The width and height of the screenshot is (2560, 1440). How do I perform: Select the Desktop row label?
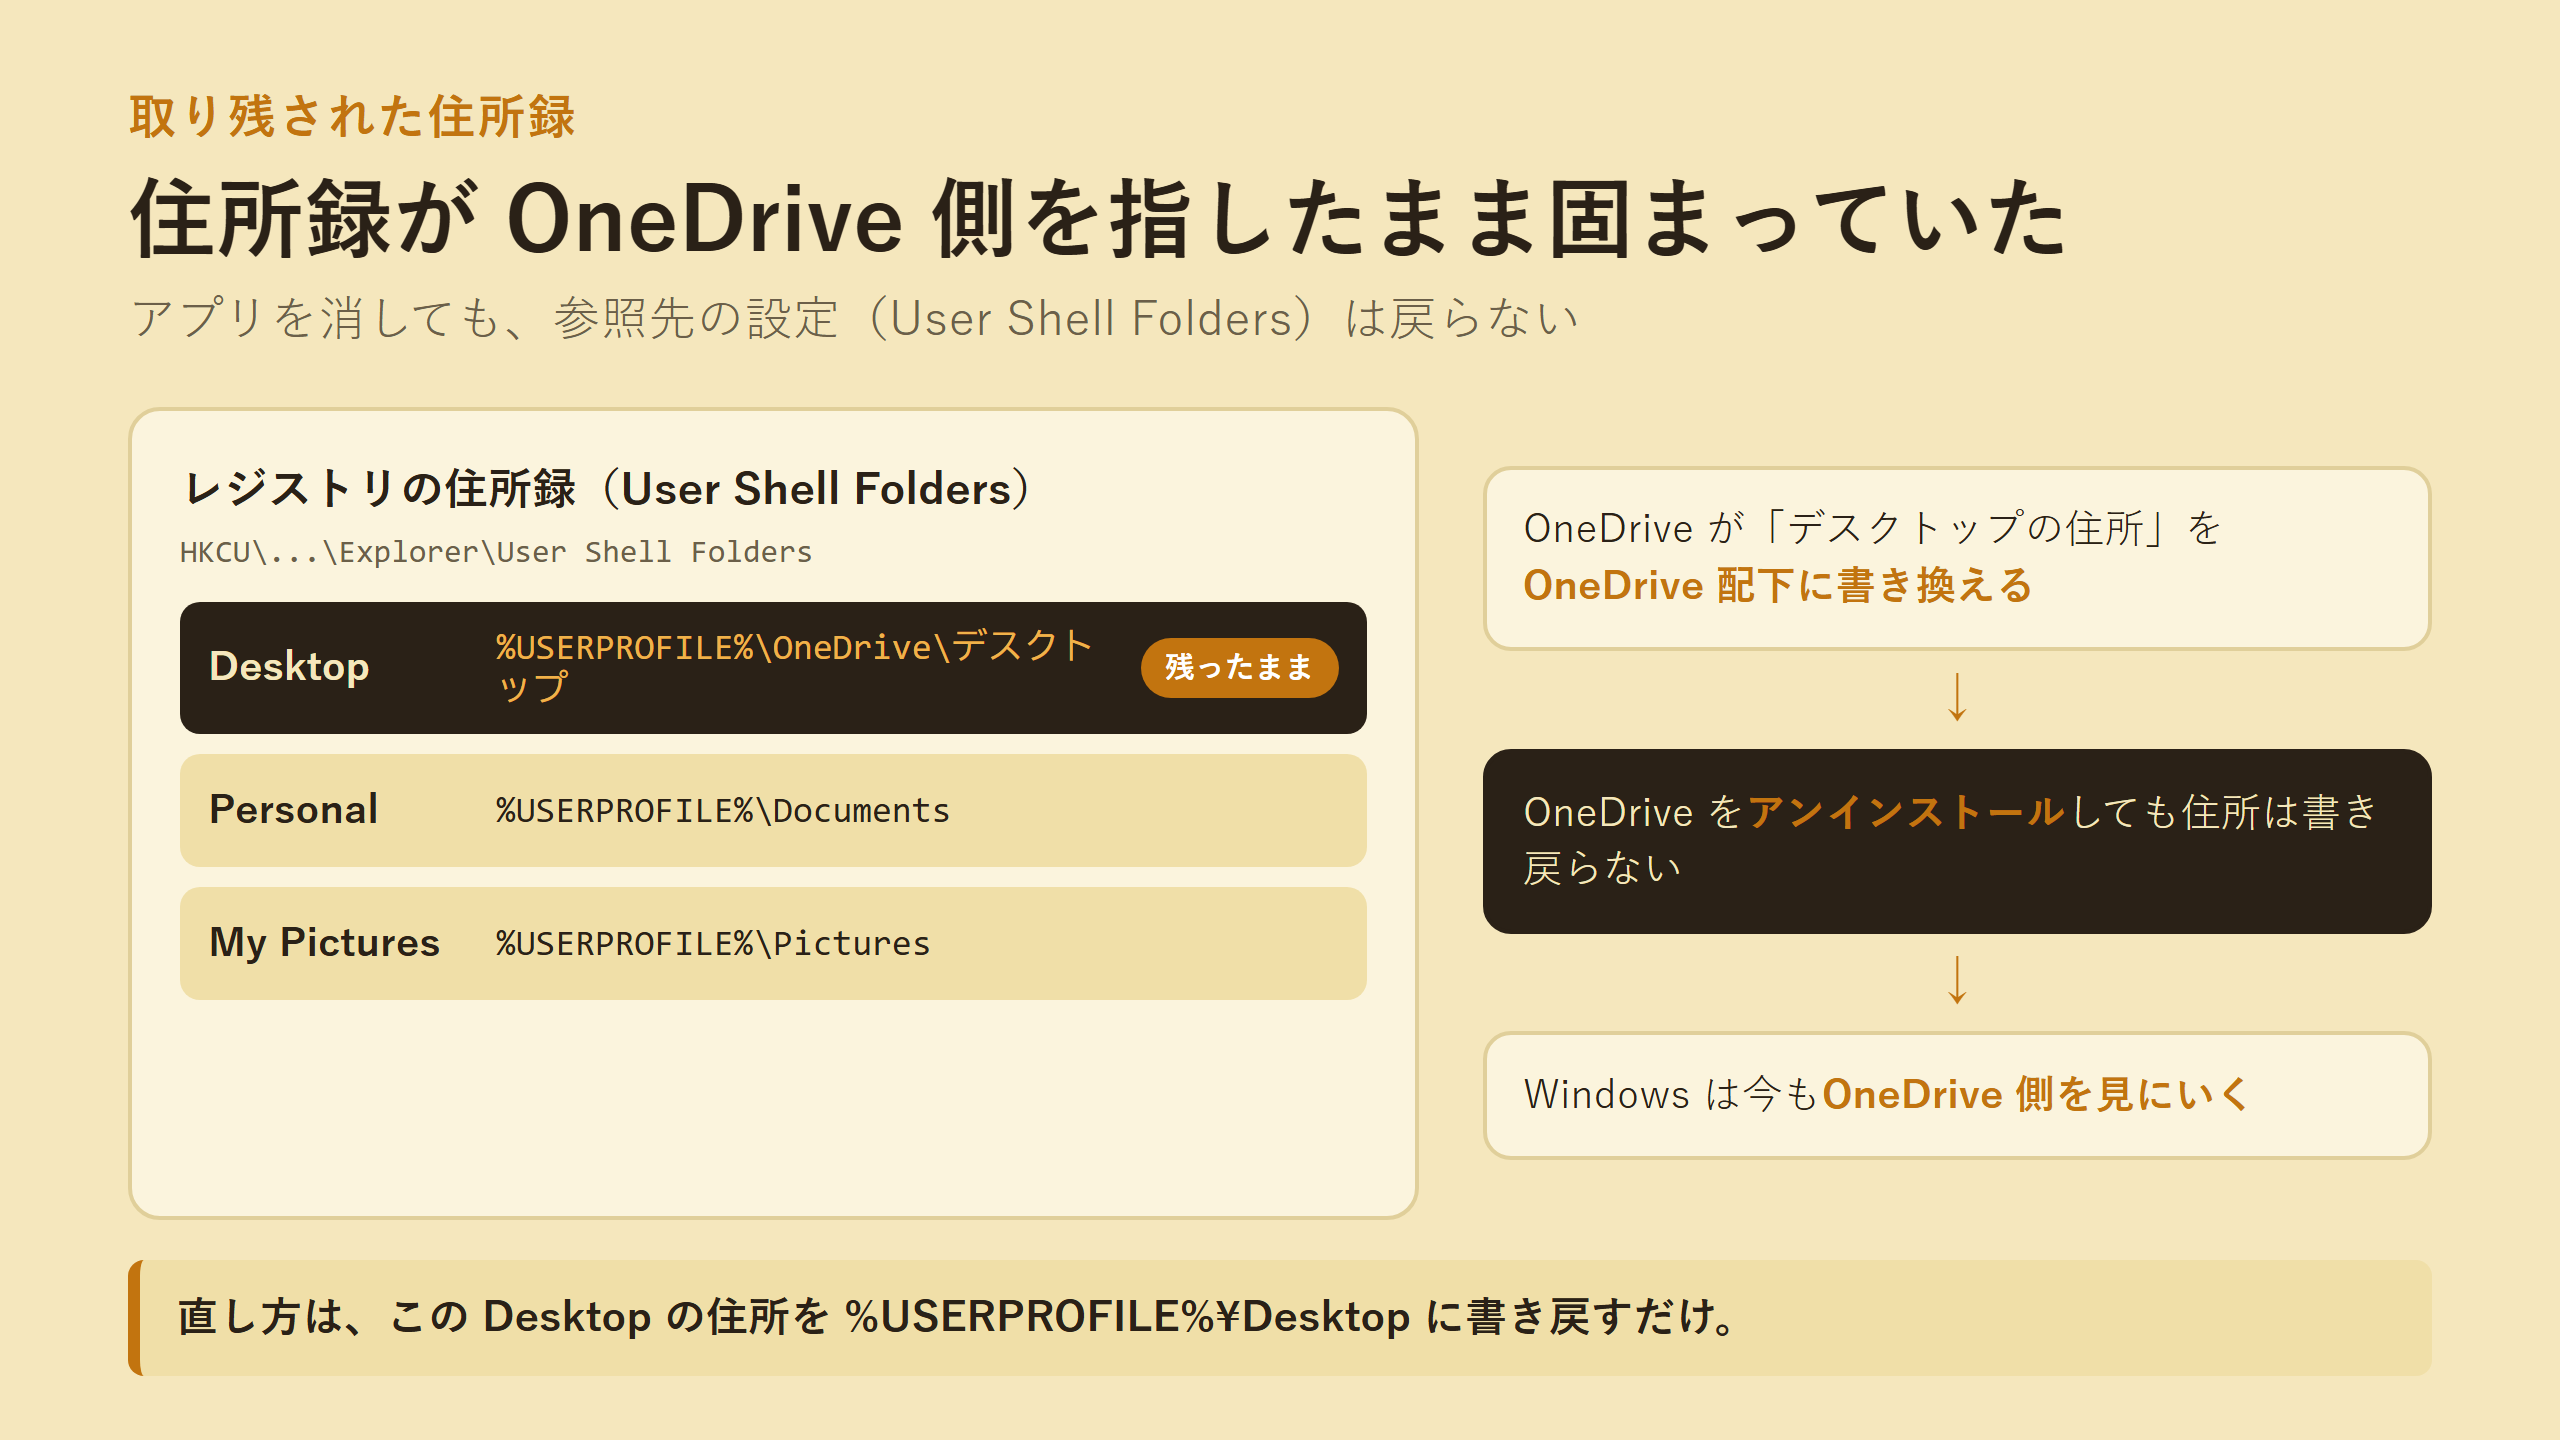click(289, 667)
